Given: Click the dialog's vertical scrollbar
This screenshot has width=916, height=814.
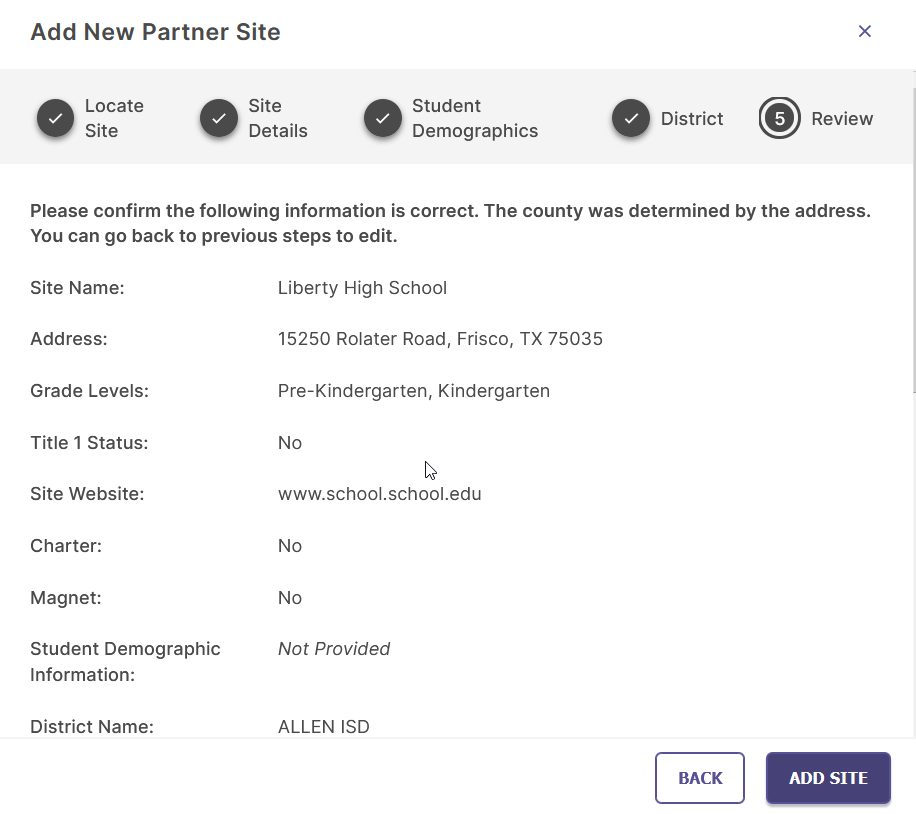Looking at the screenshot, I should tap(914, 240).
